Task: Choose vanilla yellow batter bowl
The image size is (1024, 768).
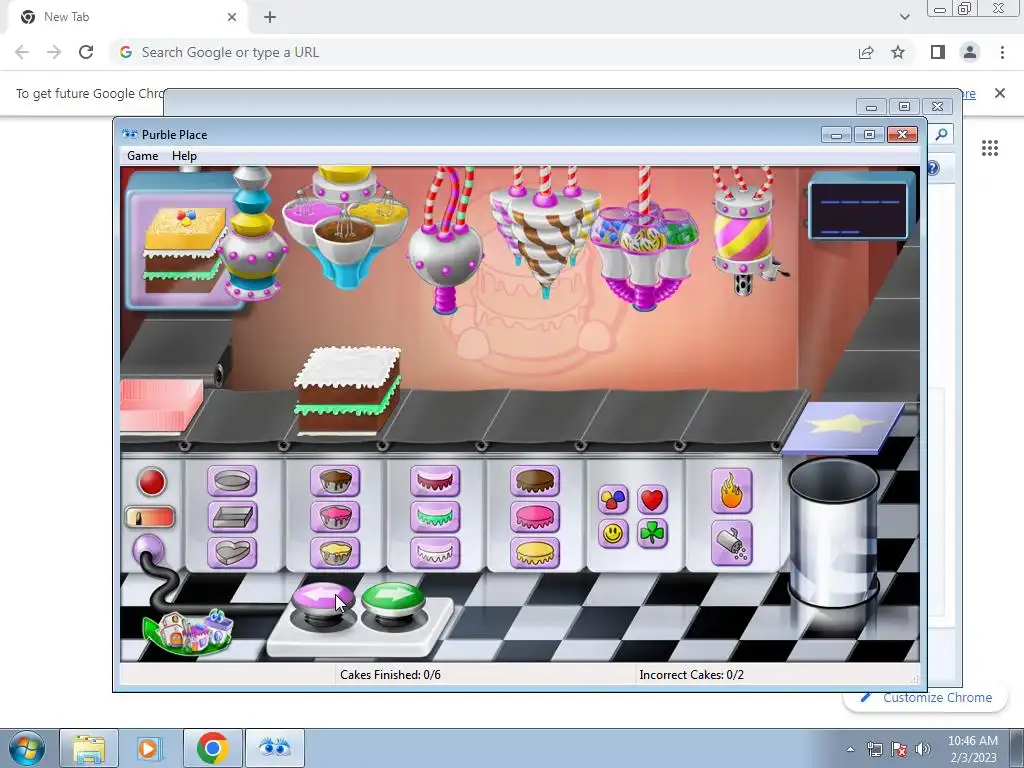Action: coord(335,552)
